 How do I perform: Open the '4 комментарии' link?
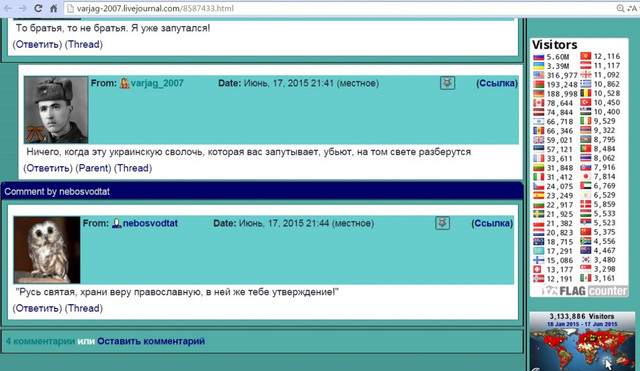point(40,341)
